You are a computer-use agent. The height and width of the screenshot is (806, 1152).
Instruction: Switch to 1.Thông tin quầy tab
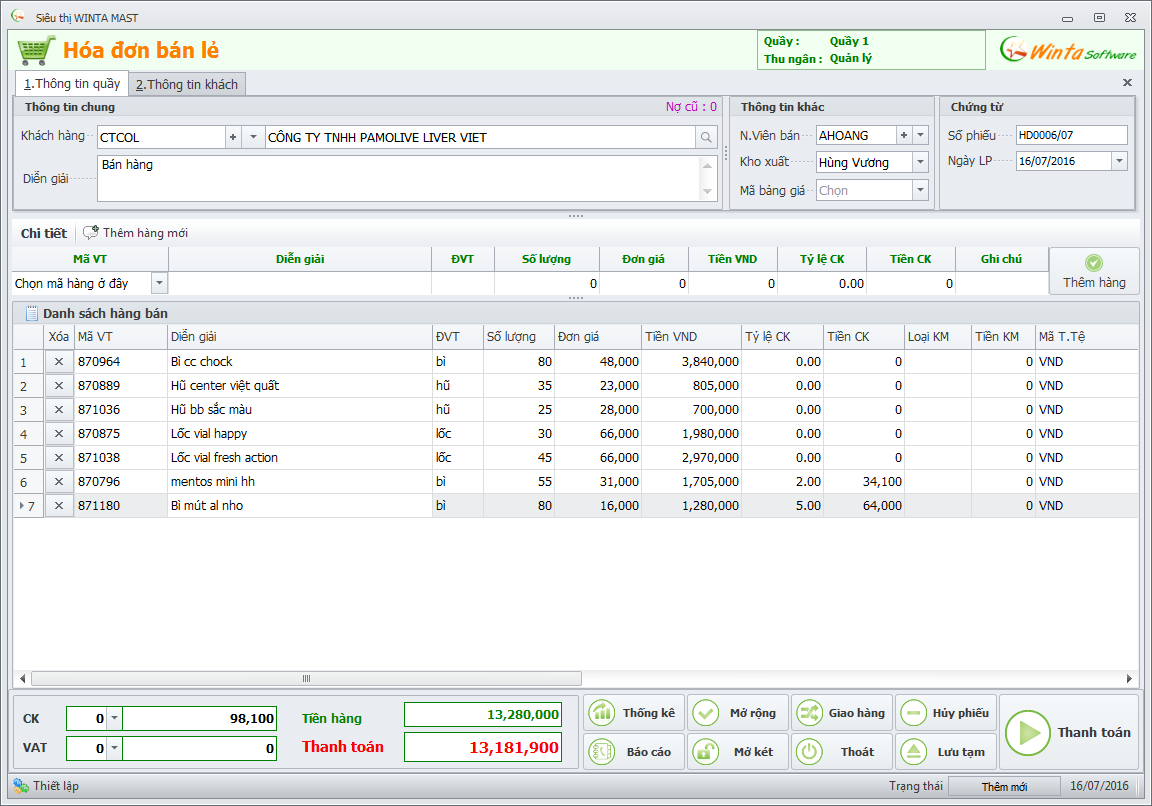point(72,84)
